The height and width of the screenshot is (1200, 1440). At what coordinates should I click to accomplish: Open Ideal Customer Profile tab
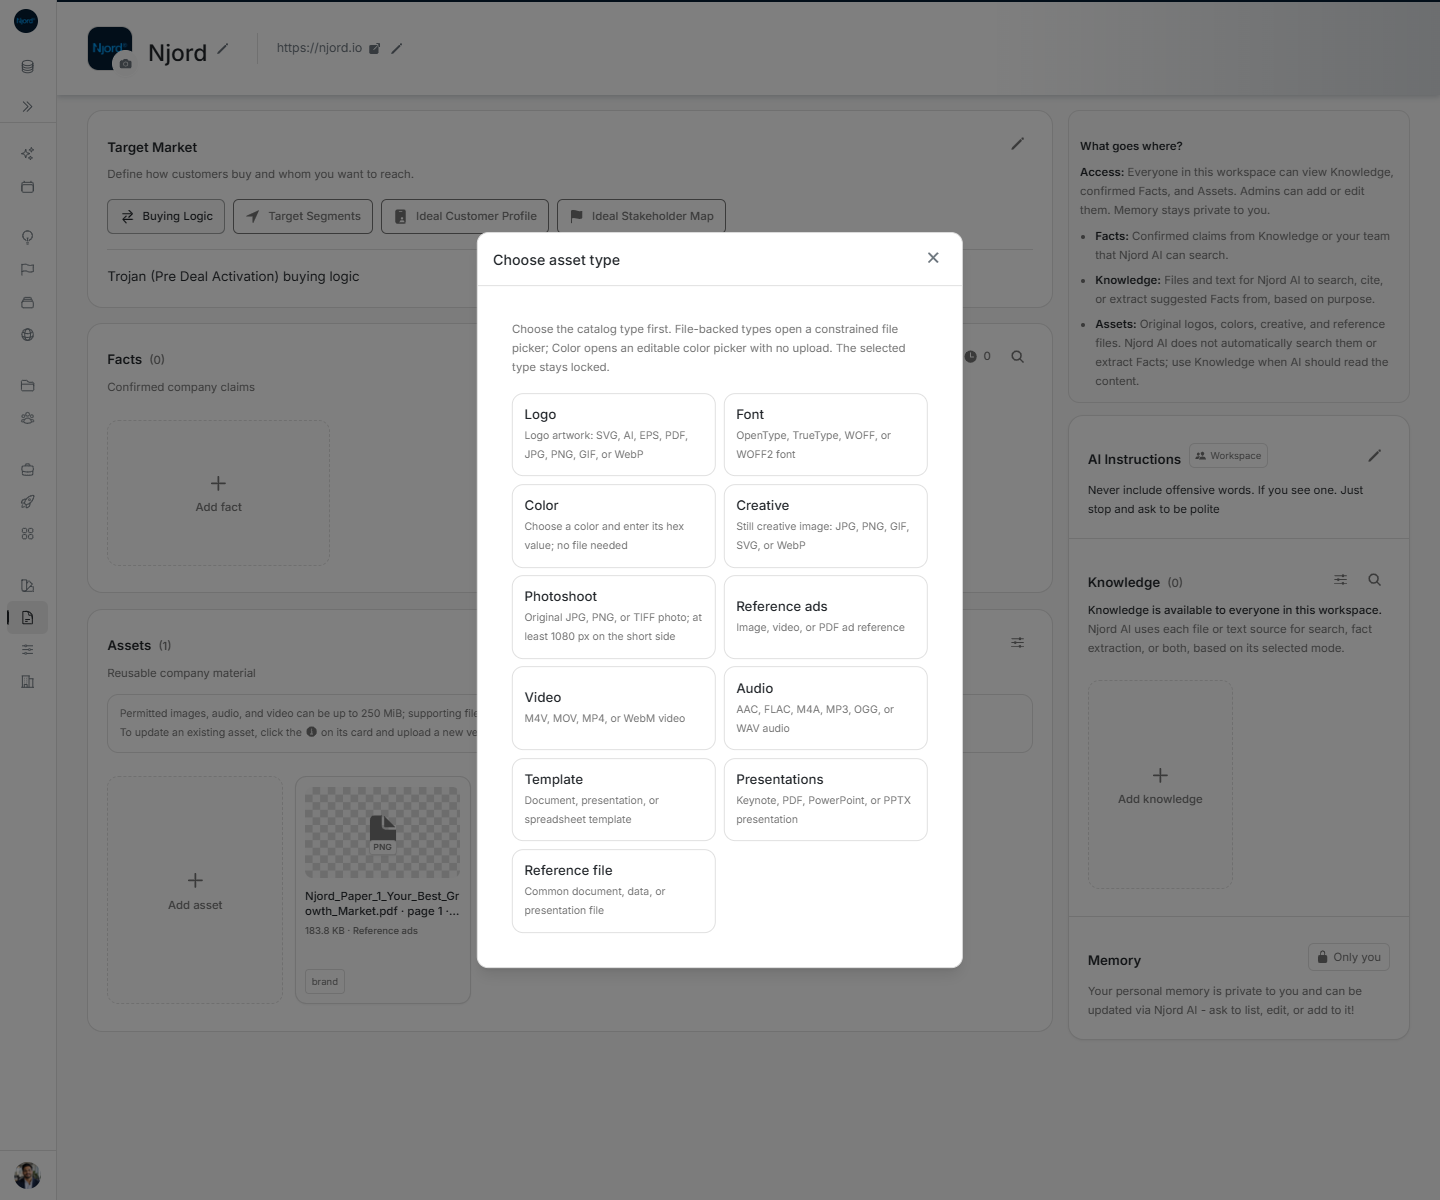[x=465, y=216]
